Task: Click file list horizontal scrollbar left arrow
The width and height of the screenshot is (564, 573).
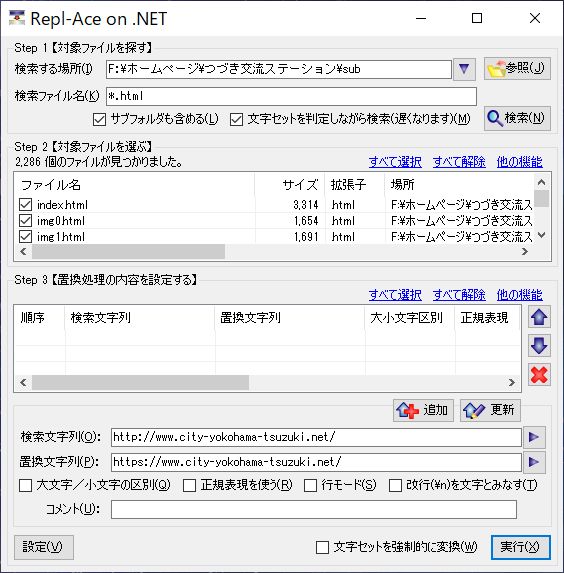Action: point(23,251)
